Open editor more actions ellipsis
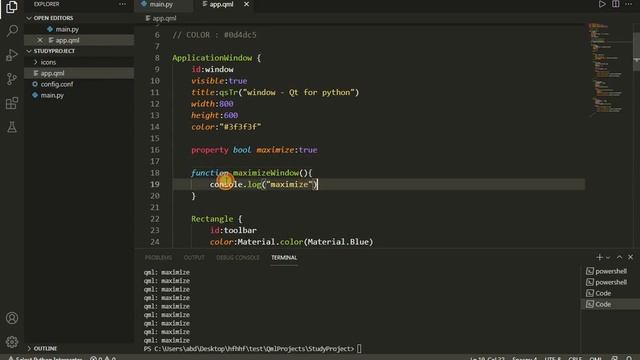Viewport: 640px width, 360px height. point(629,4)
